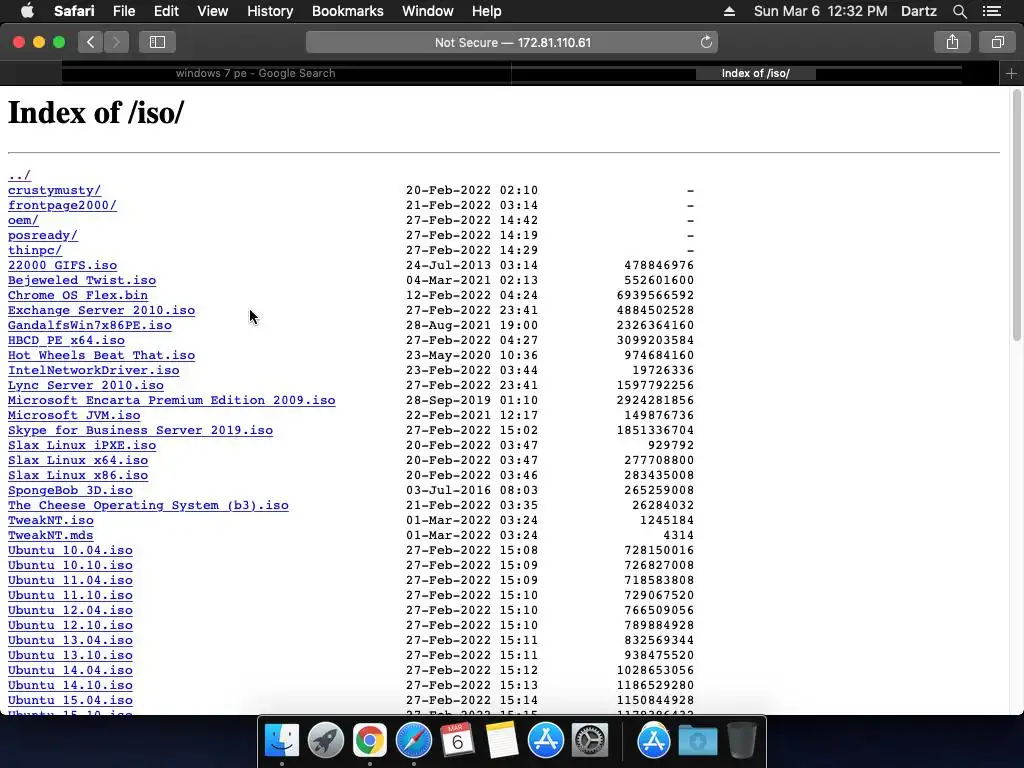
Task: Open the File menu
Action: (x=123, y=11)
